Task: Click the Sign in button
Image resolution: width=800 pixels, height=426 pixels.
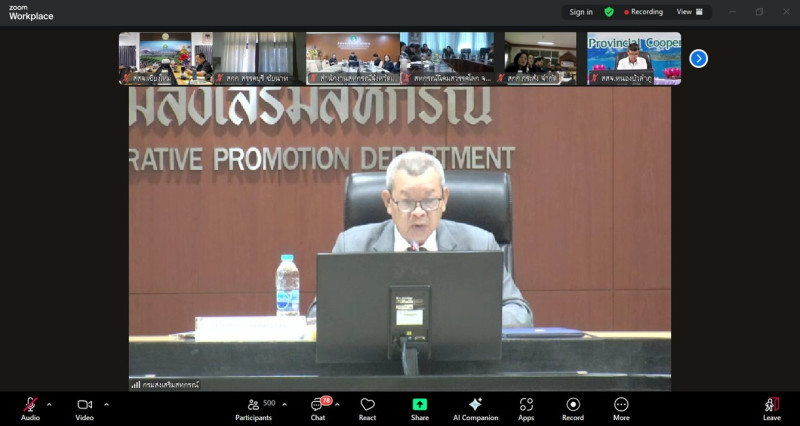Action: pyautogui.click(x=581, y=12)
